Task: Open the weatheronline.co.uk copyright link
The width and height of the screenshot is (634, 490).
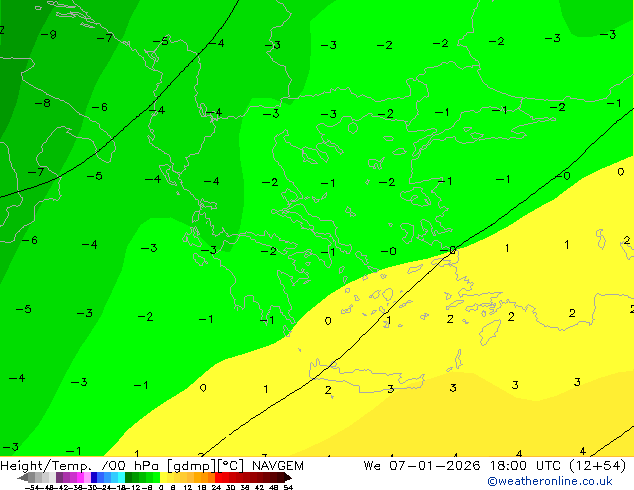Action: [x=549, y=481]
